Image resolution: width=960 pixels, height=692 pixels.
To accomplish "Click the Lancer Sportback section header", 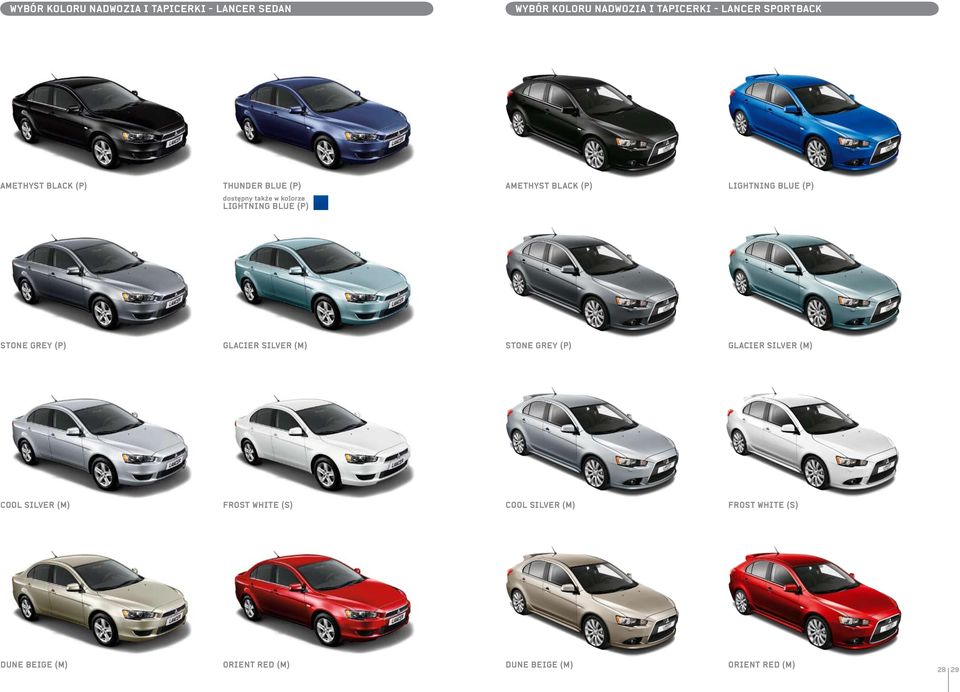I will tap(722, 9).
